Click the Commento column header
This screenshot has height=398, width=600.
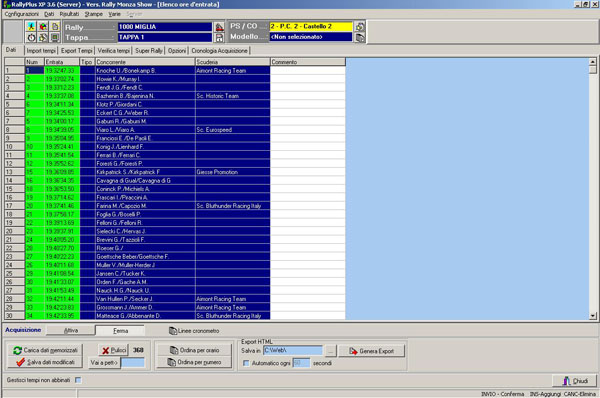tap(308, 62)
